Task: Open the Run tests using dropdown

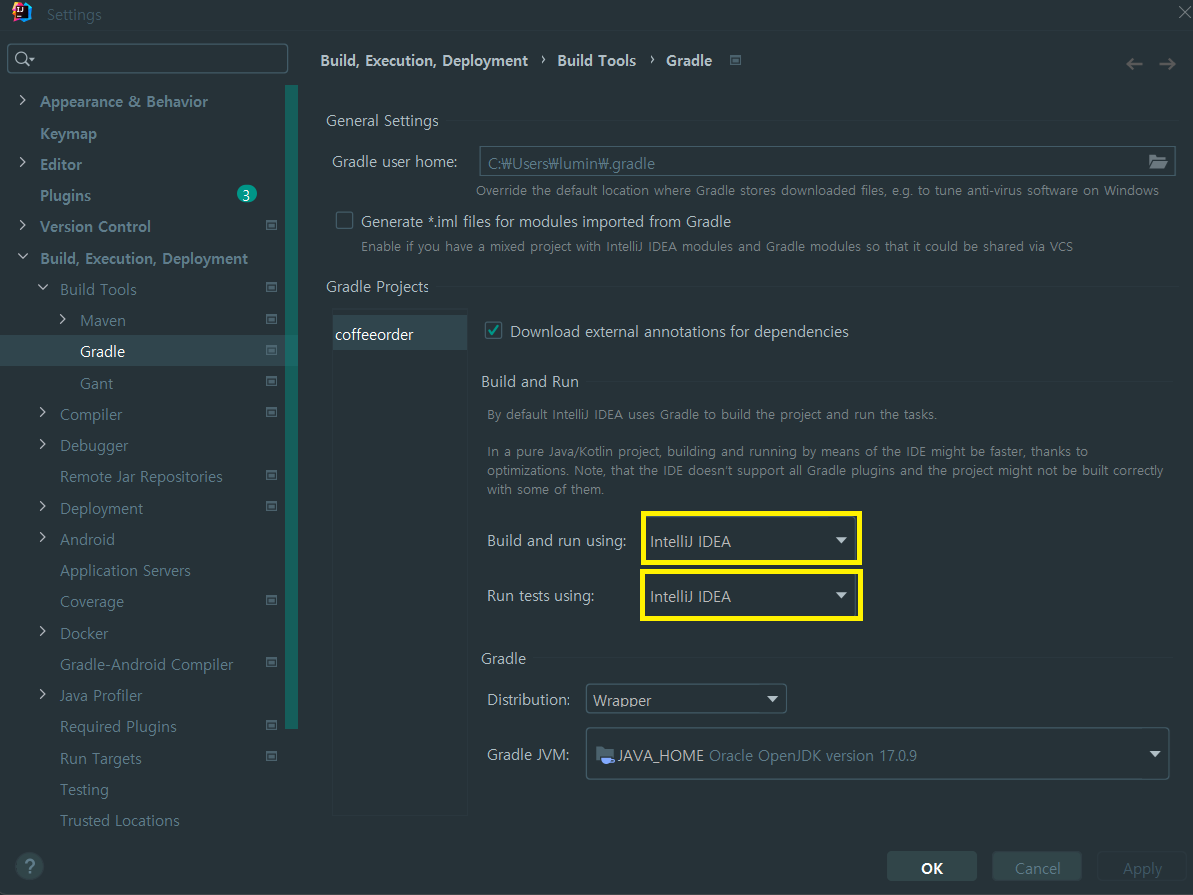Action: (x=751, y=595)
